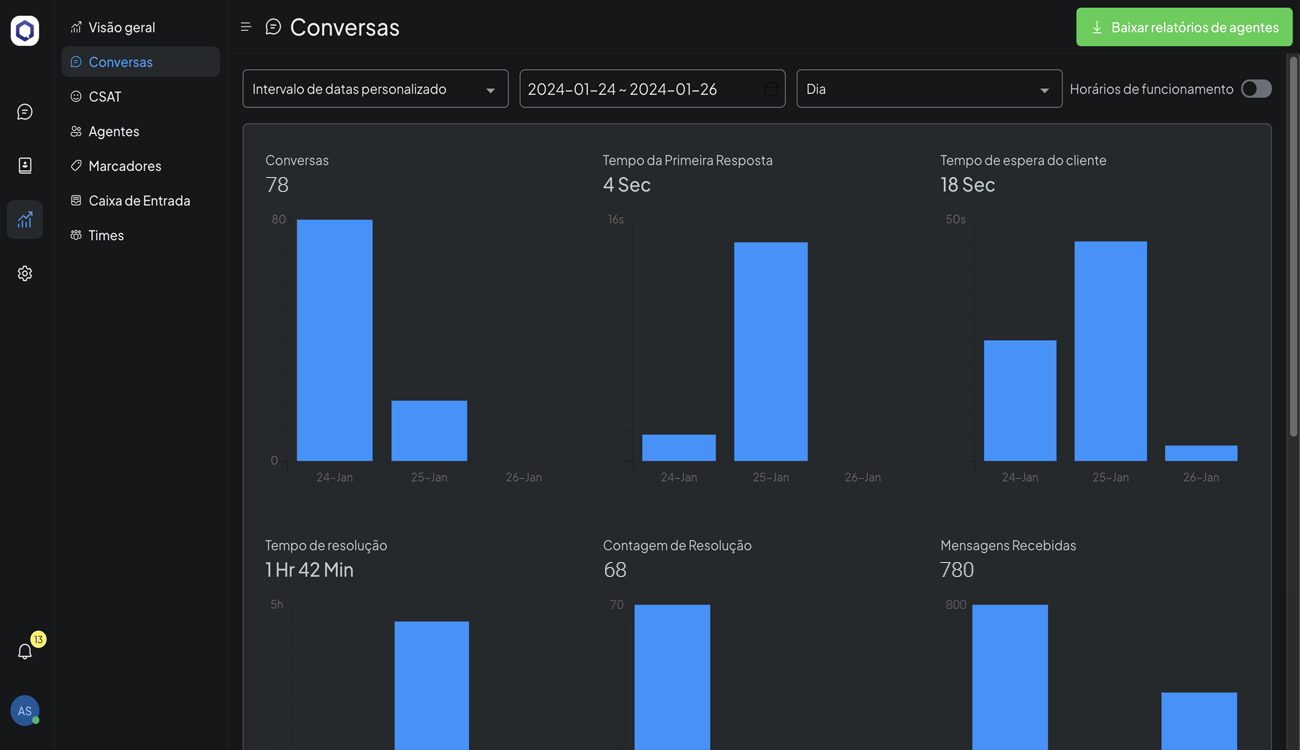This screenshot has height=750, width=1300.
Task: Collapse sidebar with the hamburger menu icon
Action: [246, 27]
